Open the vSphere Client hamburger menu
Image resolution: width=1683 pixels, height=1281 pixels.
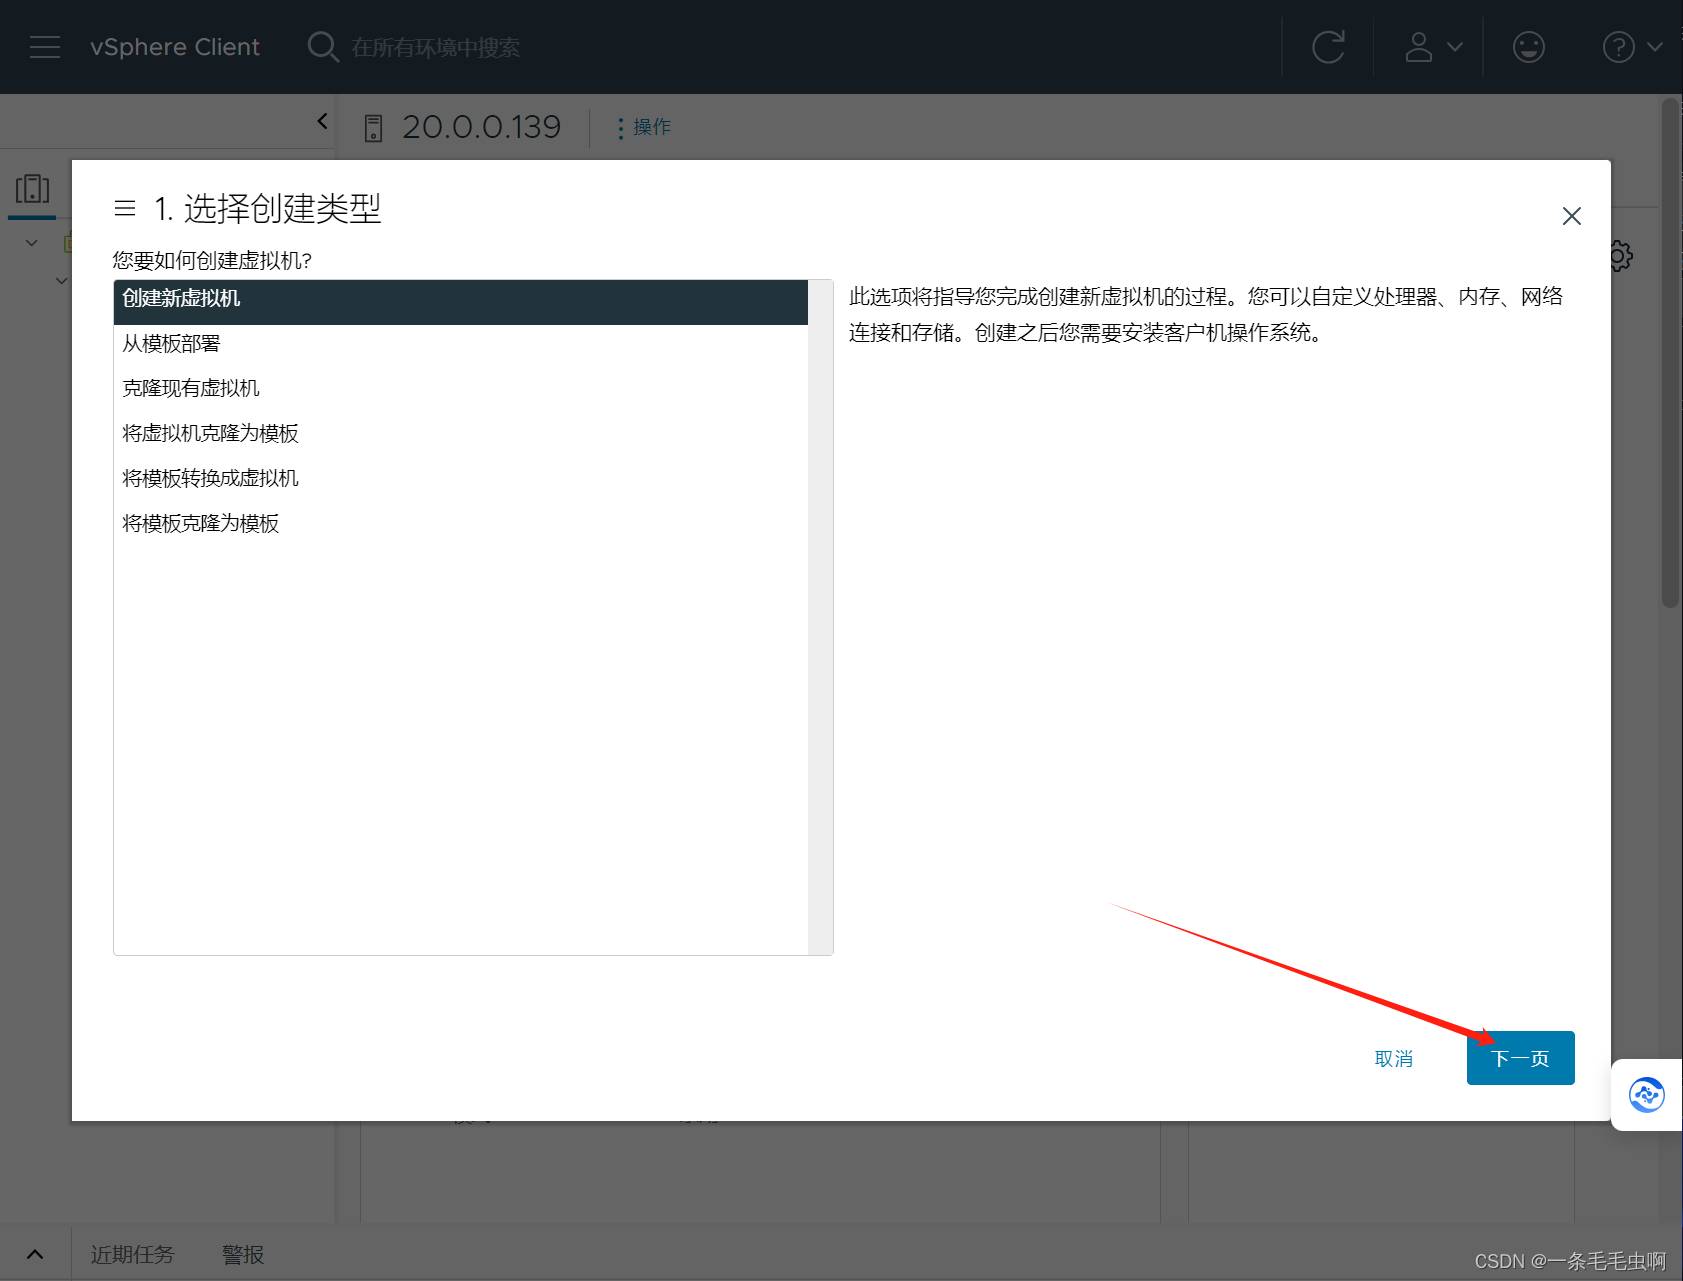click(45, 47)
